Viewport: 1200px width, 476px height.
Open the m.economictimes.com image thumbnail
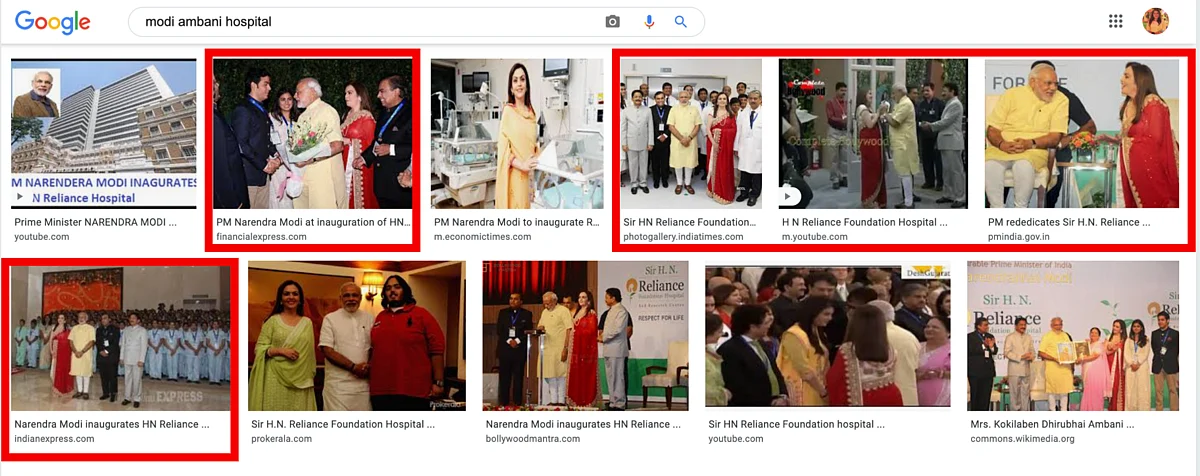point(516,133)
